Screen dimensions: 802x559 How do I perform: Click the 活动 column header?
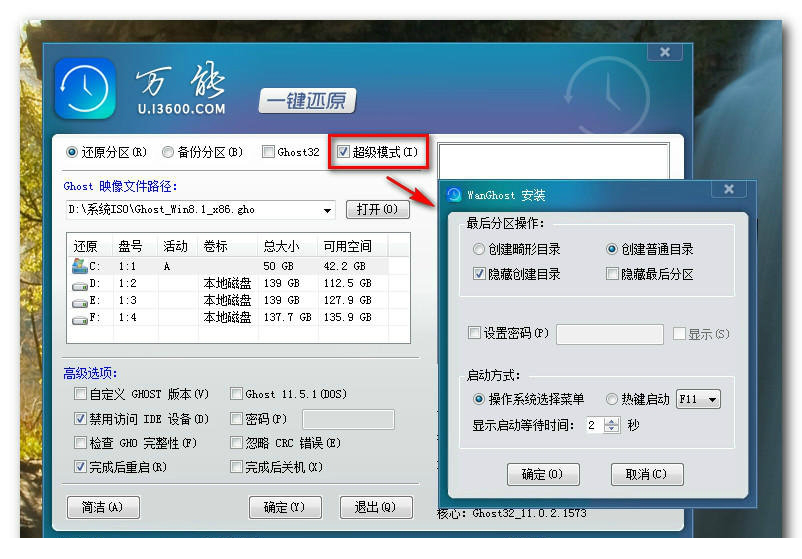[x=175, y=246]
